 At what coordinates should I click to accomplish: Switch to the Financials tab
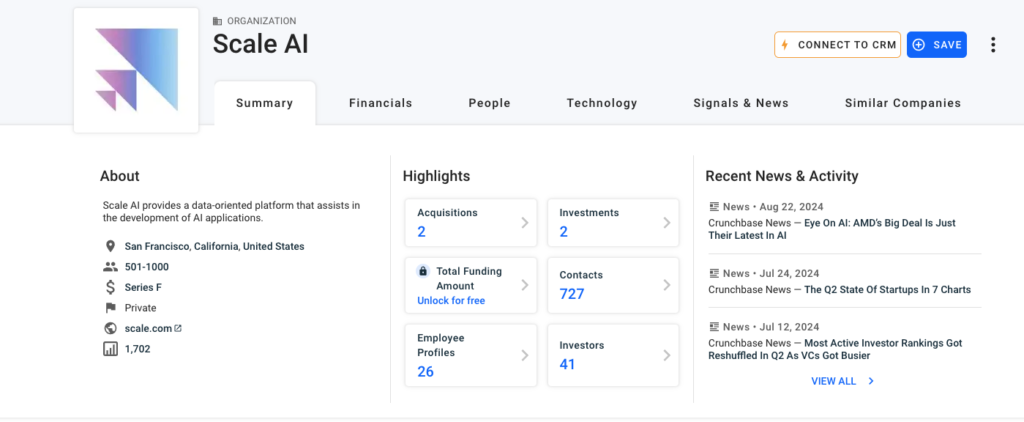[x=380, y=103]
